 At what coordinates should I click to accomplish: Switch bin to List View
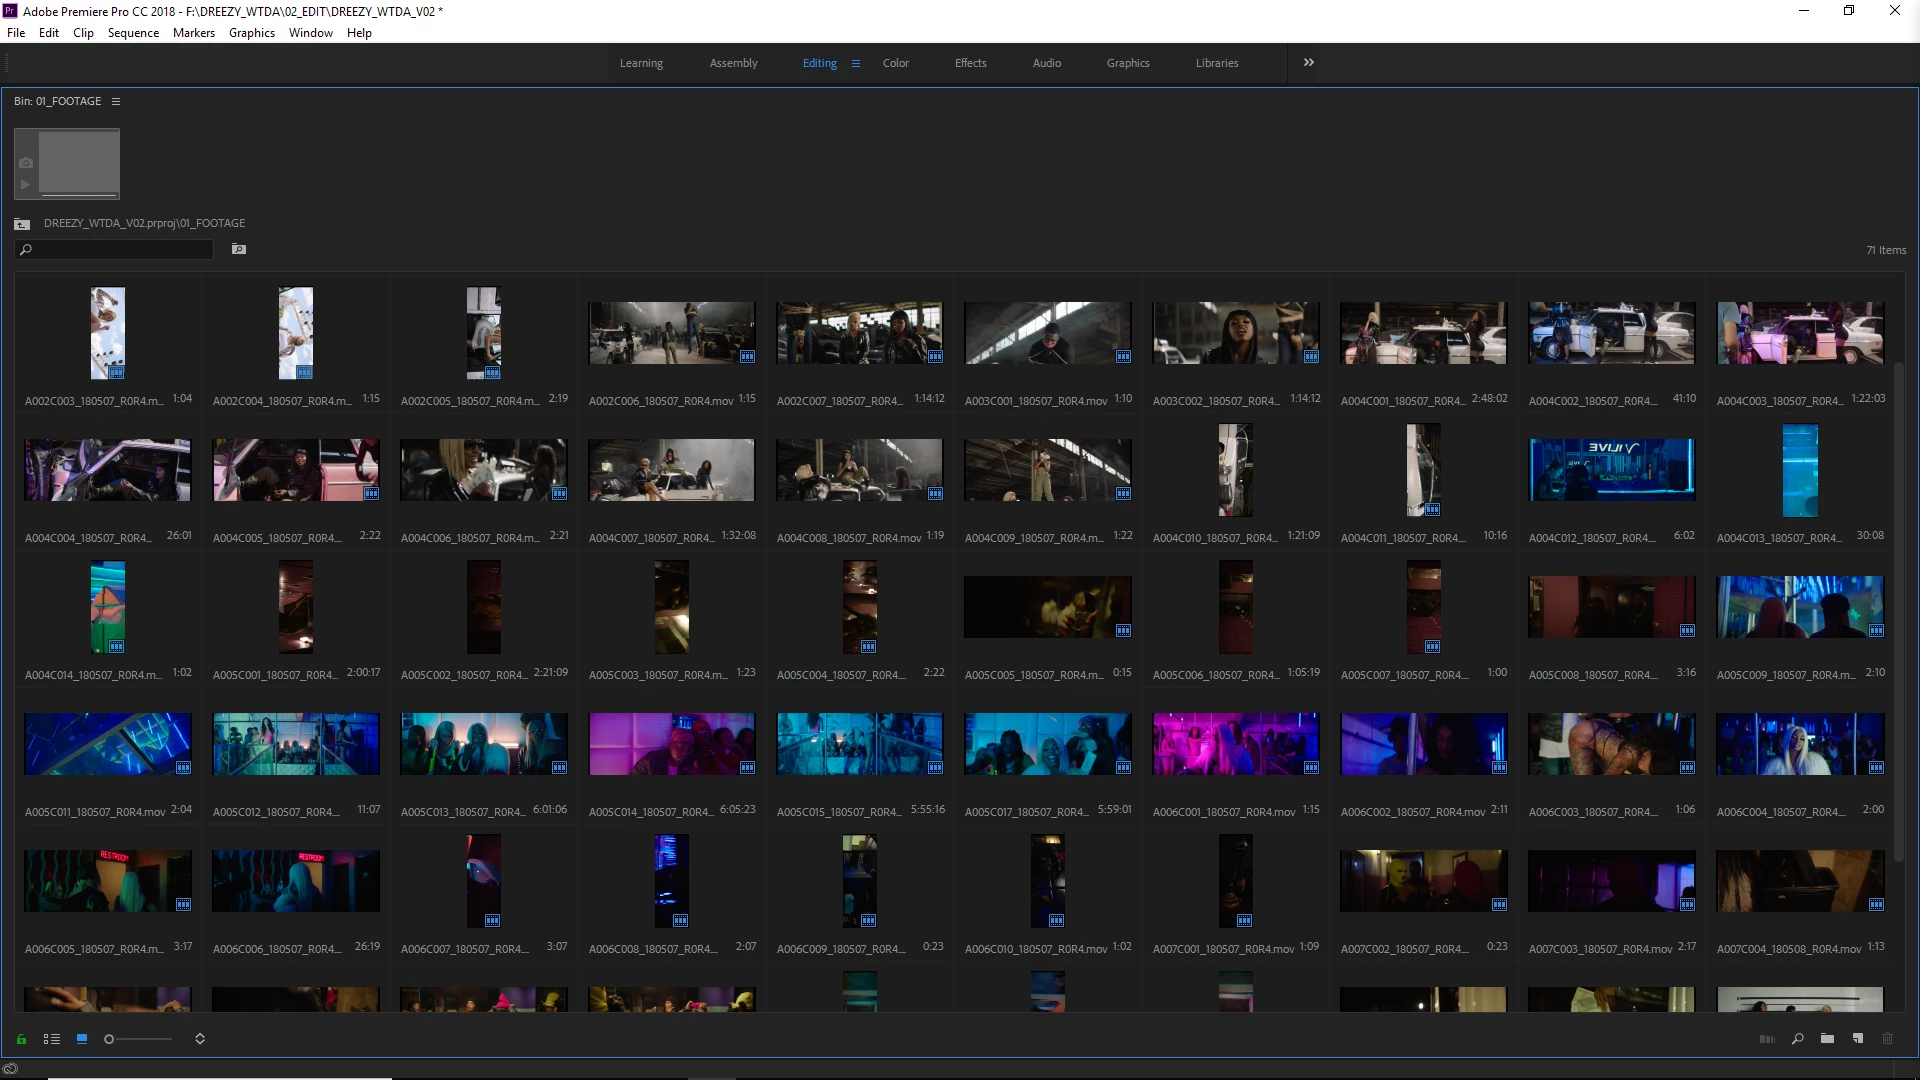(52, 1039)
